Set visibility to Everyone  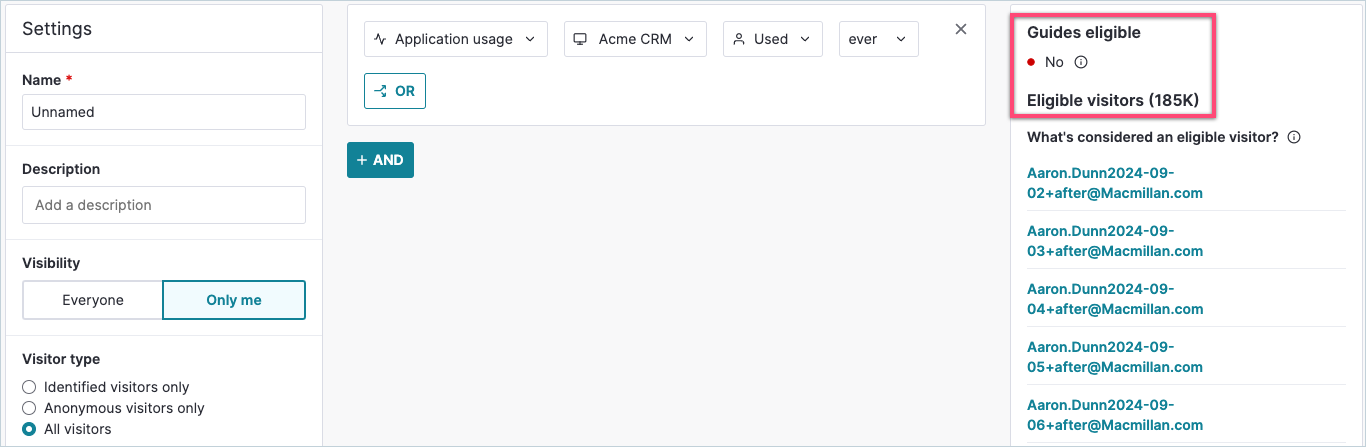(x=93, y=300)
